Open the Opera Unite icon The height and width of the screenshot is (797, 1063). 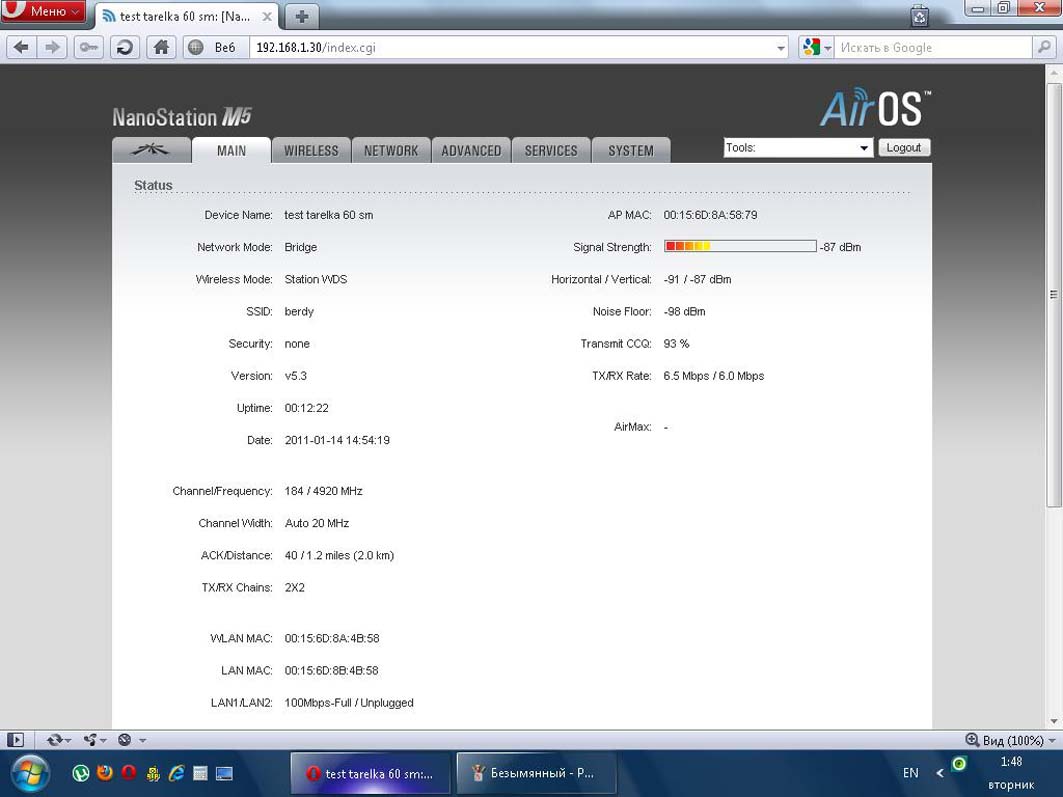point(90,740)
